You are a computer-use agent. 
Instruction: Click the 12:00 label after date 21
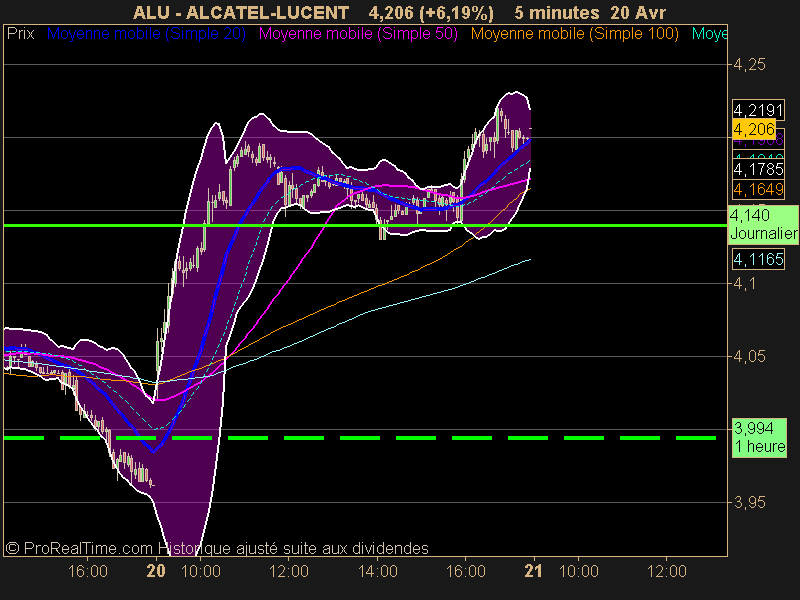click(667, 571)
